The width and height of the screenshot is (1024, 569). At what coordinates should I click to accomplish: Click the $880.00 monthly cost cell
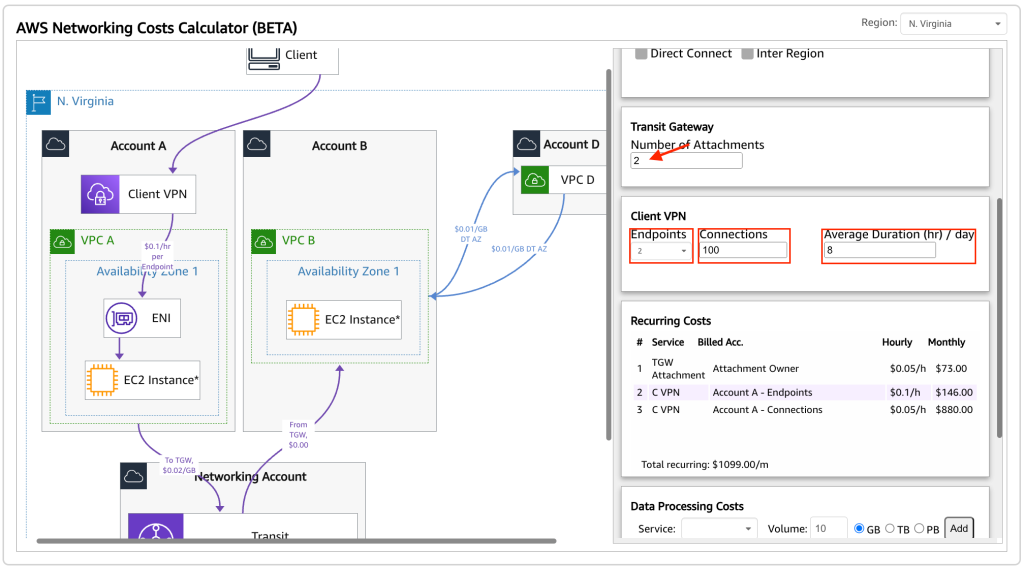pyautogui.click(x=954, y=410)
